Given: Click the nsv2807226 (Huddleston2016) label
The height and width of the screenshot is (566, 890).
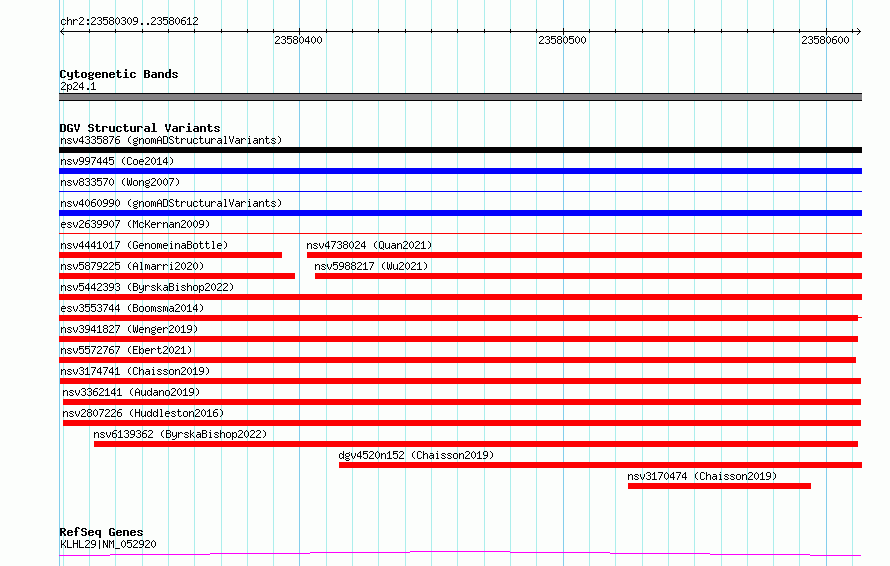Looking at the screenshot, I should pos(143,413).
